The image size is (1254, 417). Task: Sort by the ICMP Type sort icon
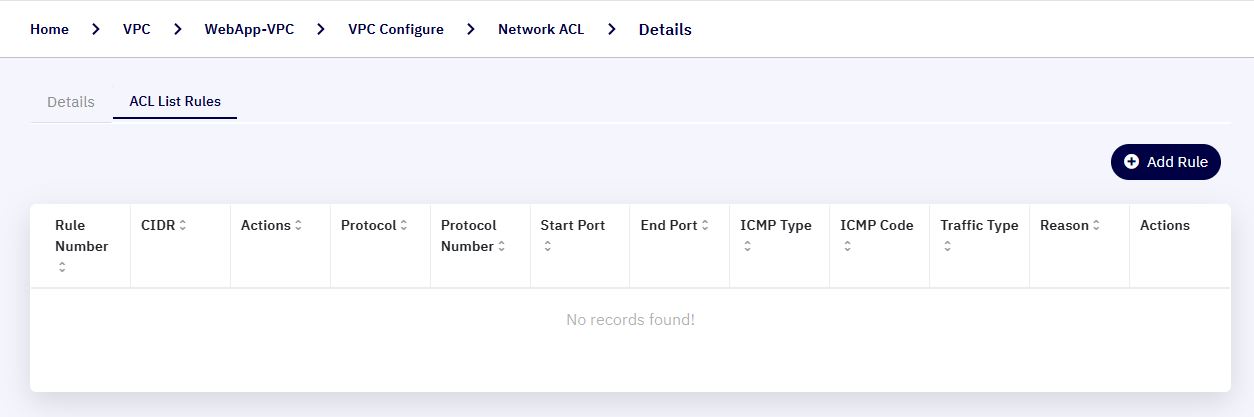click(x=747, y=247)
